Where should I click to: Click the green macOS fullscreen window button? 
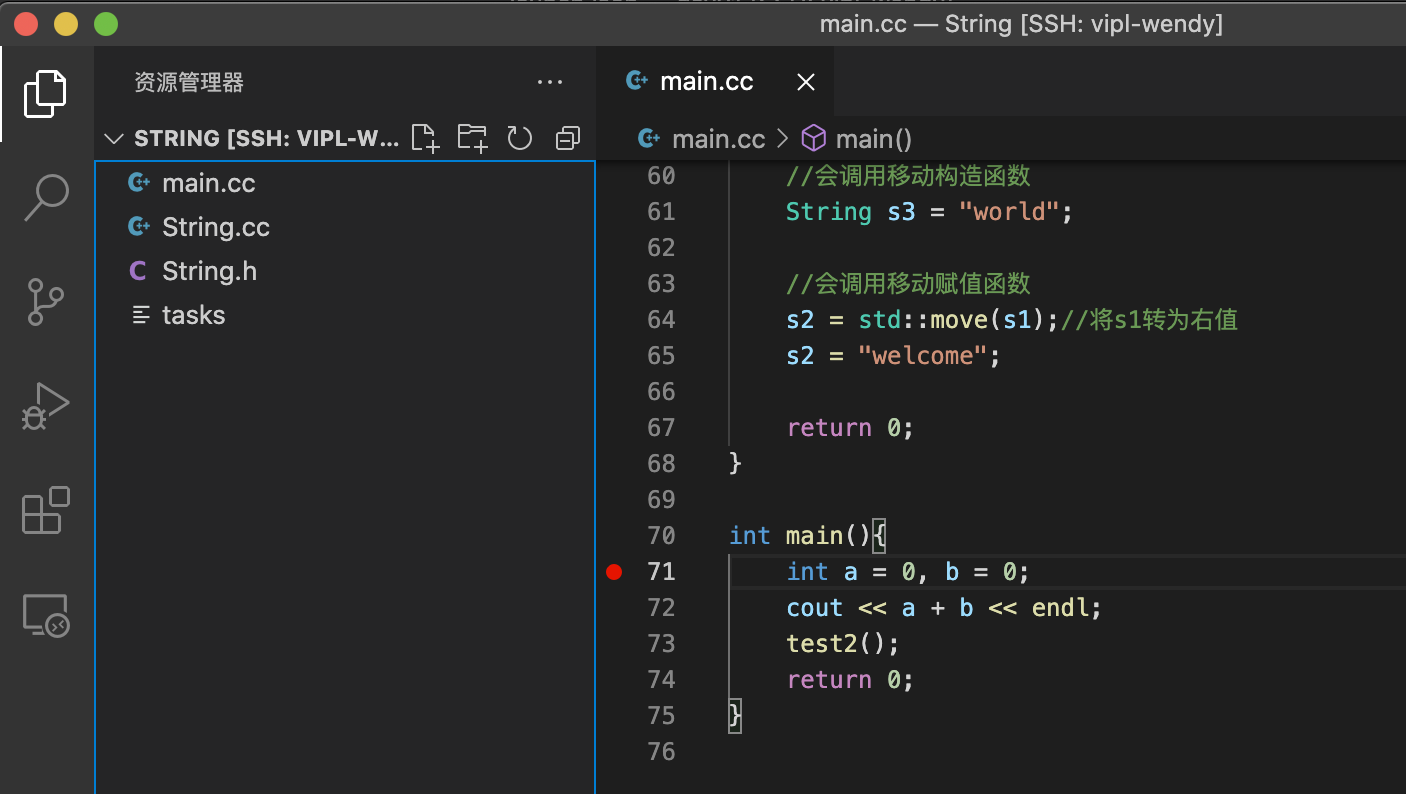click(x=105, y=23)
